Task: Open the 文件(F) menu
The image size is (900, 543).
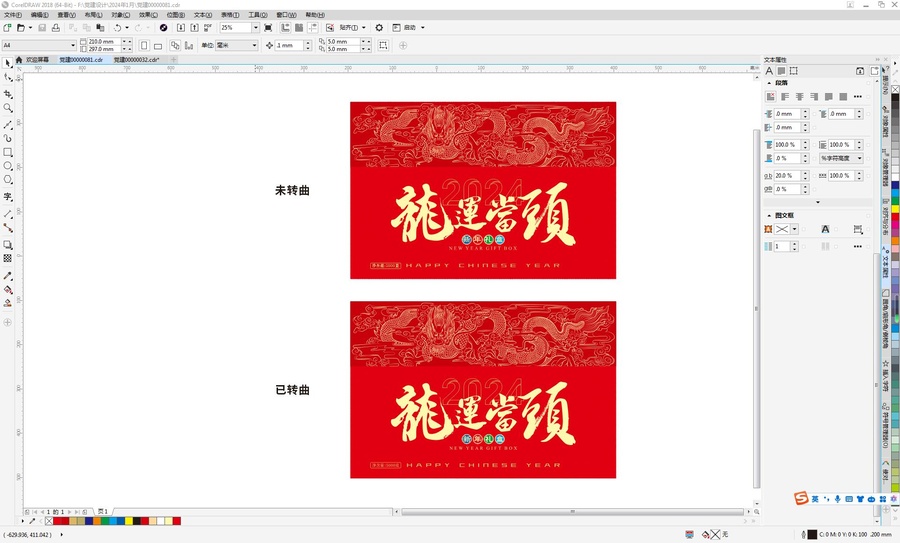Action: coord(13,15)
